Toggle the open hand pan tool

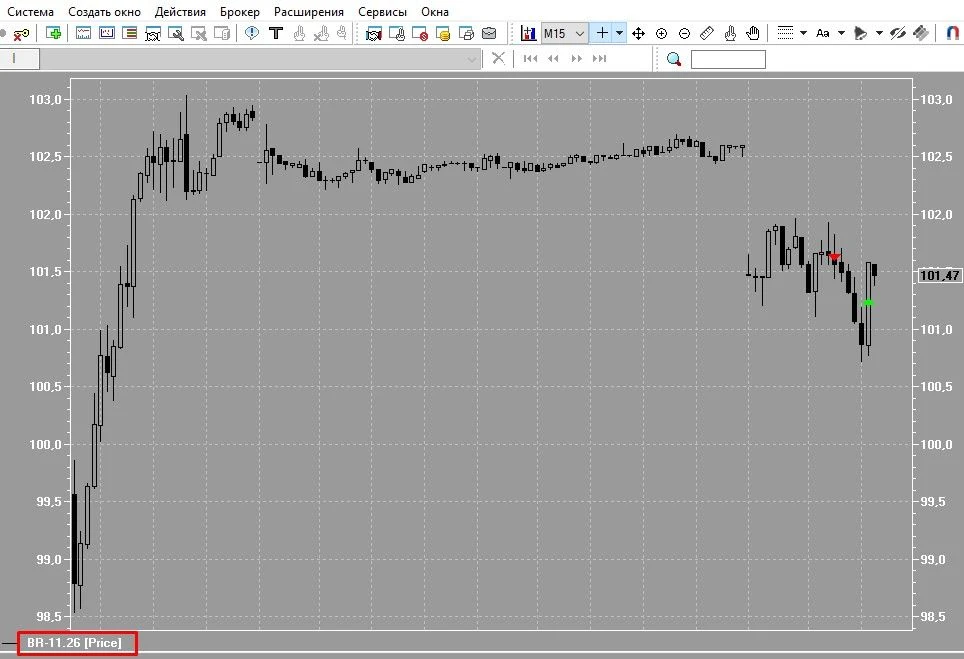click(753, 33)
